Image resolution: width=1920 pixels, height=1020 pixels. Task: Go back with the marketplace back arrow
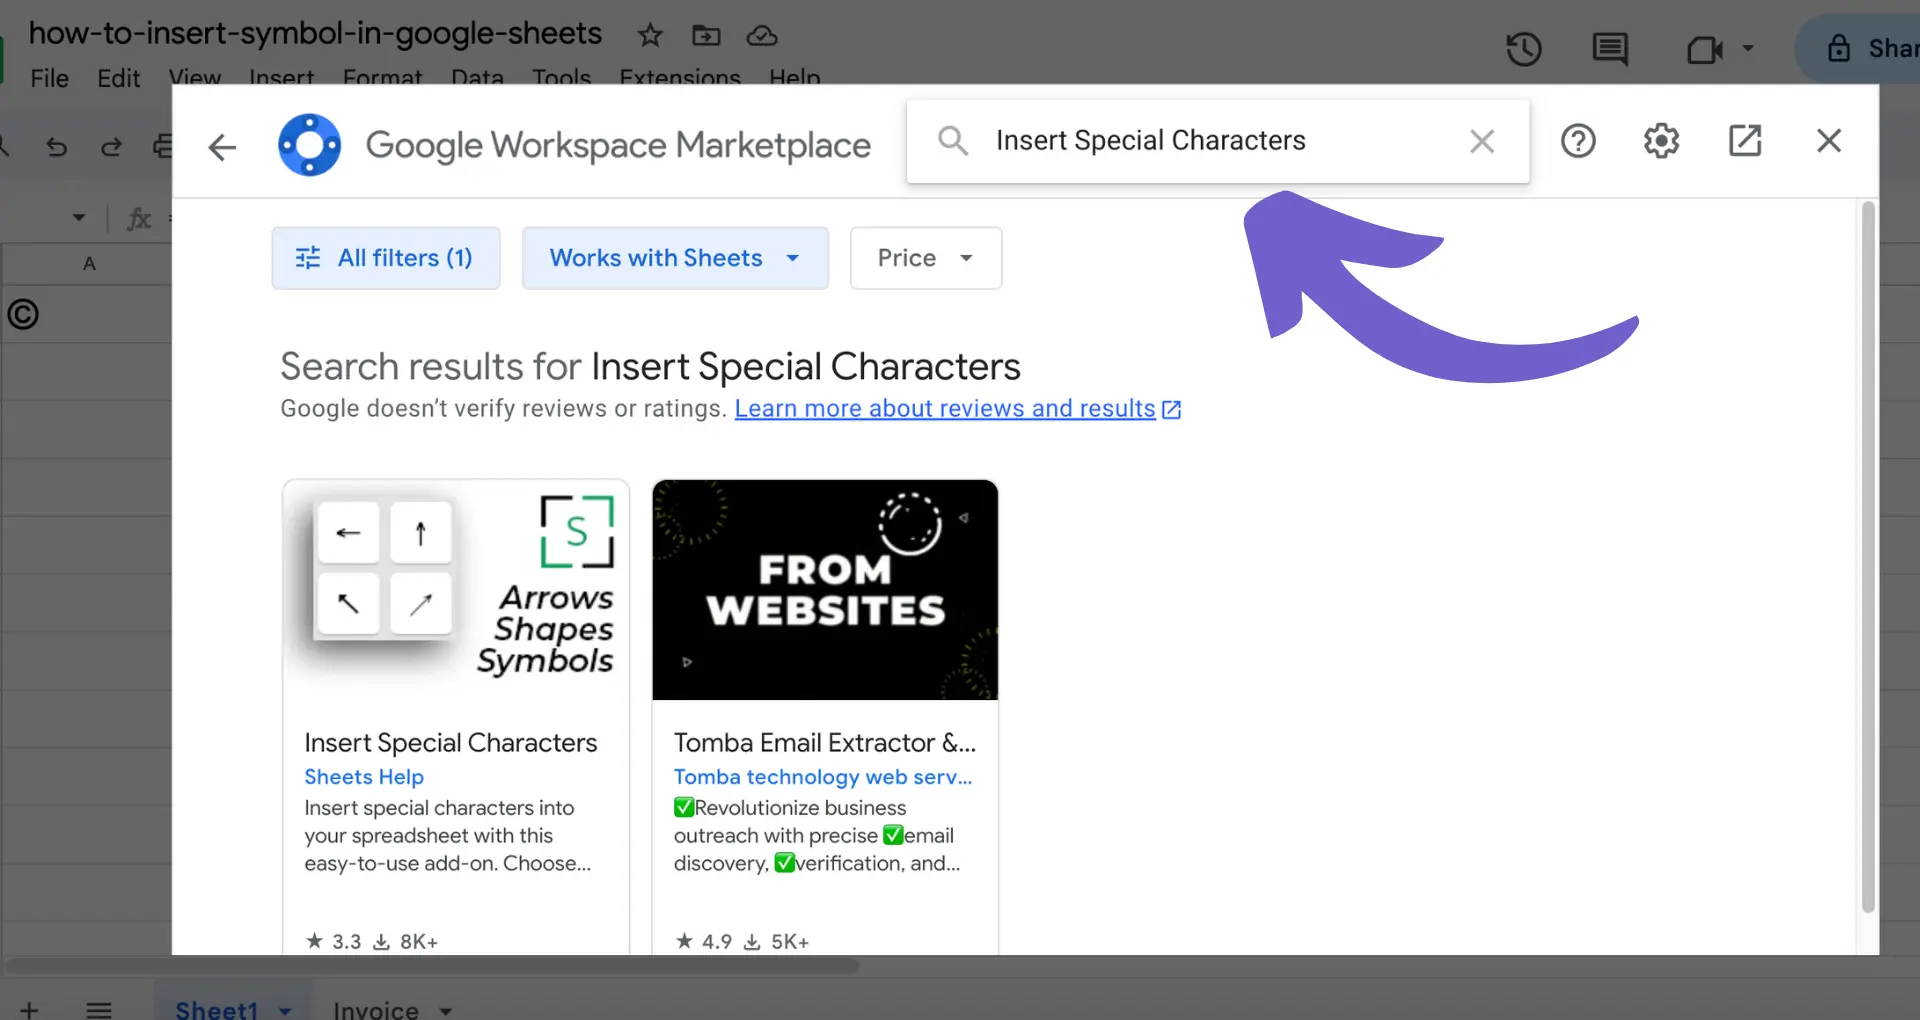(222, 147)
